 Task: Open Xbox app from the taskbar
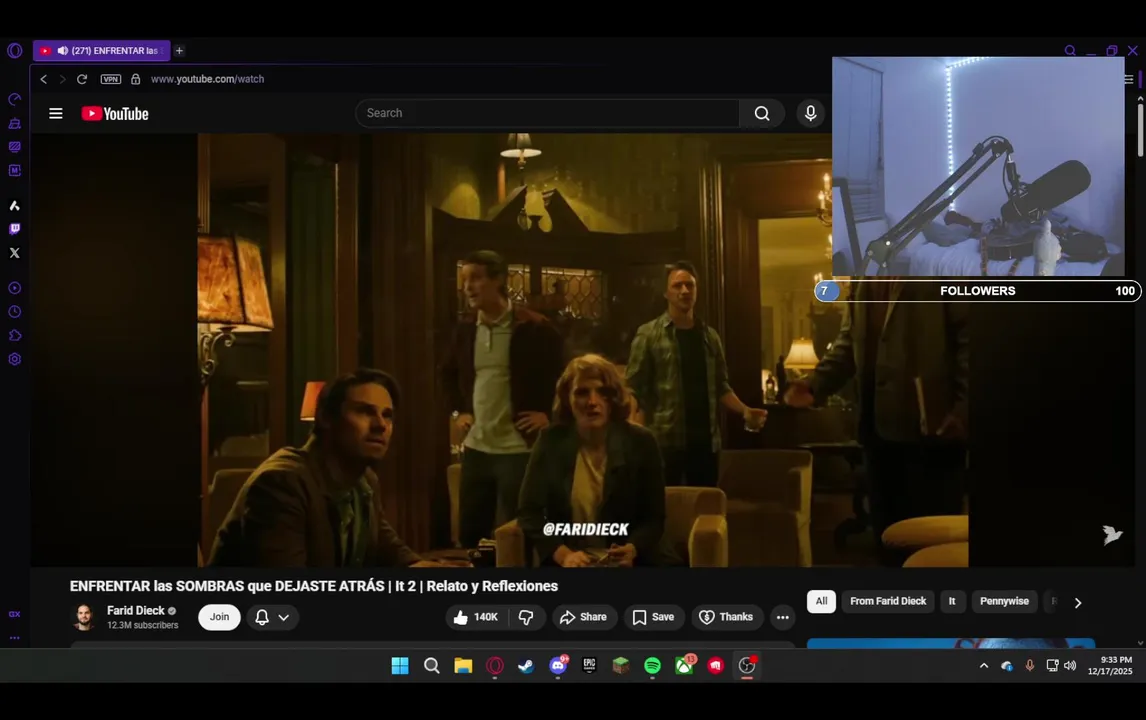click(684, 665)
